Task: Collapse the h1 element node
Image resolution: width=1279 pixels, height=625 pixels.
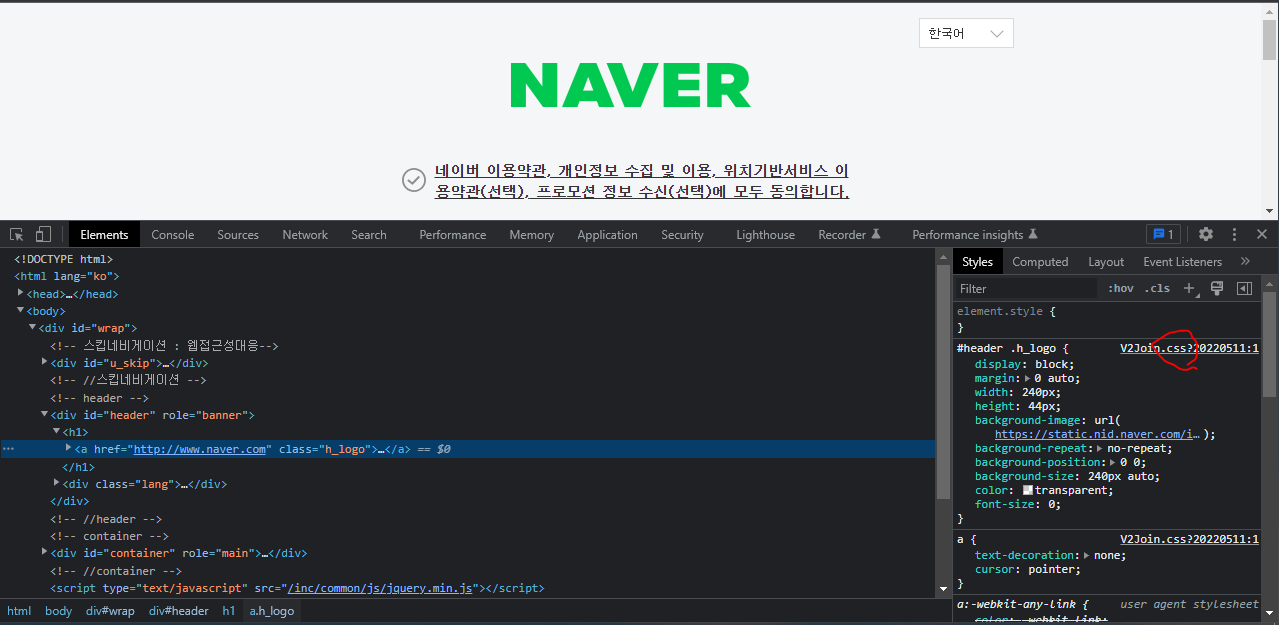Action: coord(57,431)
